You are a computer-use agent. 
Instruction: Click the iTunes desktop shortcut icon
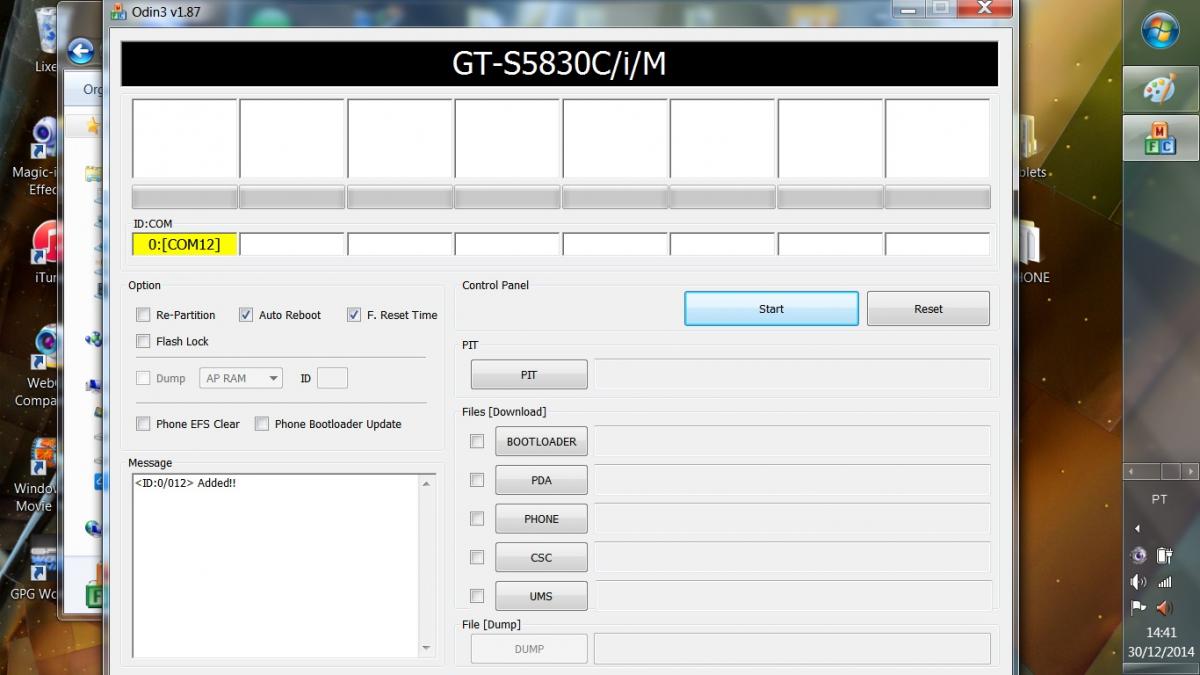(46, 245)
